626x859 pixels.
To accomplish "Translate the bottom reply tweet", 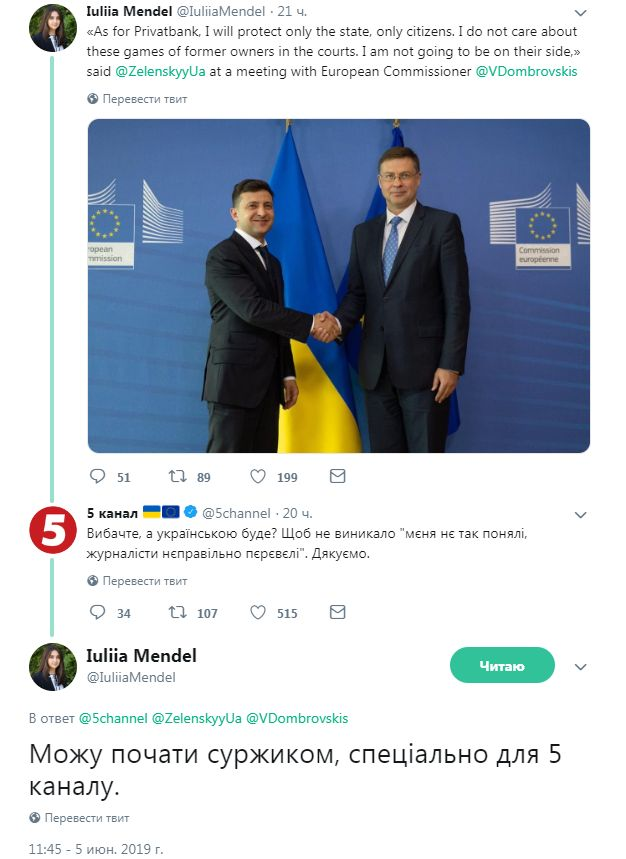I will coord(79,818).
